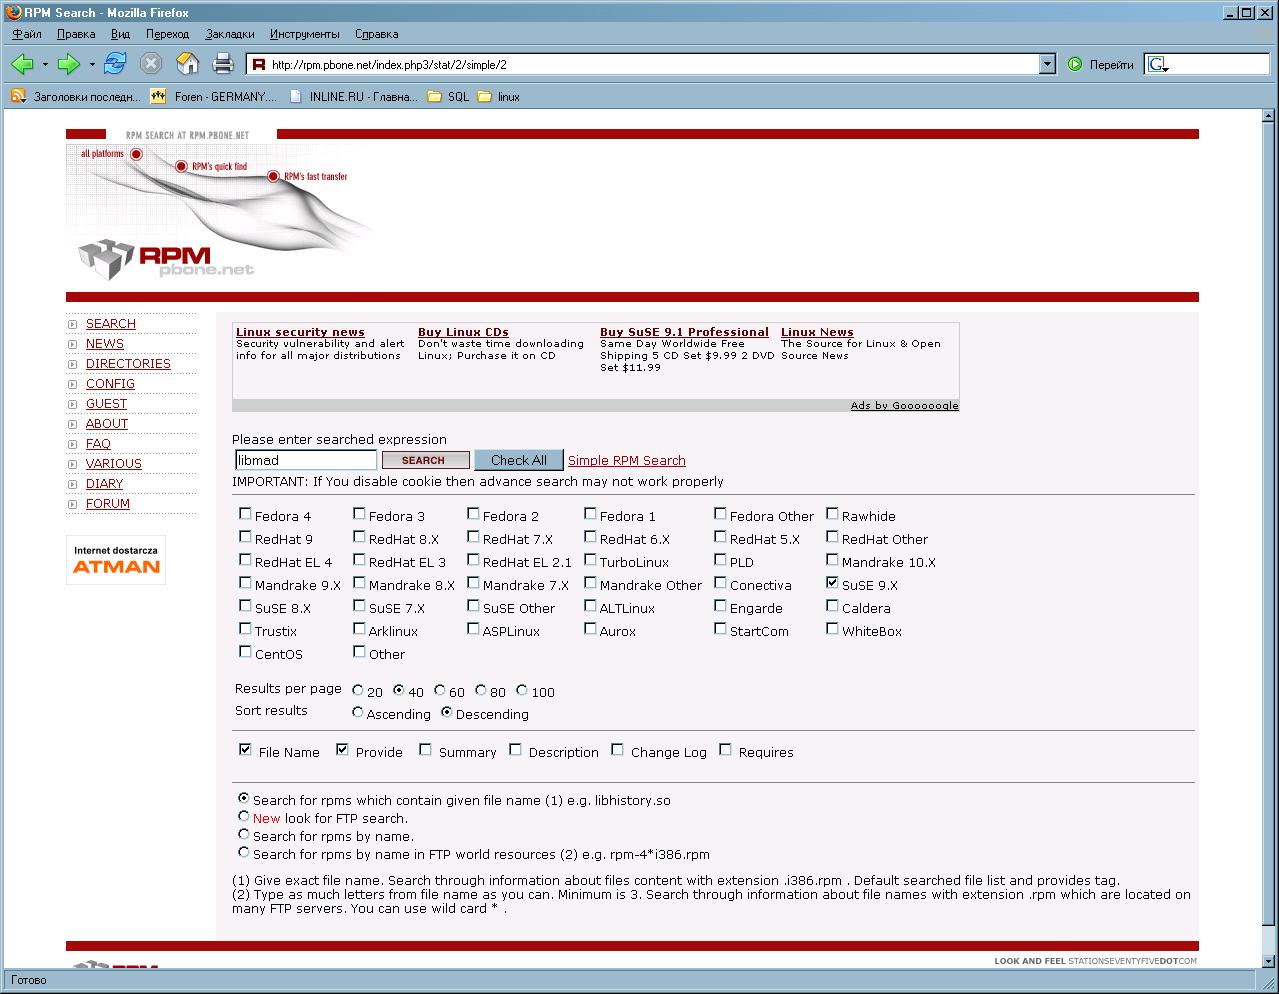This screenshot has height=994, width=1279.
Task: Open the Файл menu
Action: pos(27,34)
